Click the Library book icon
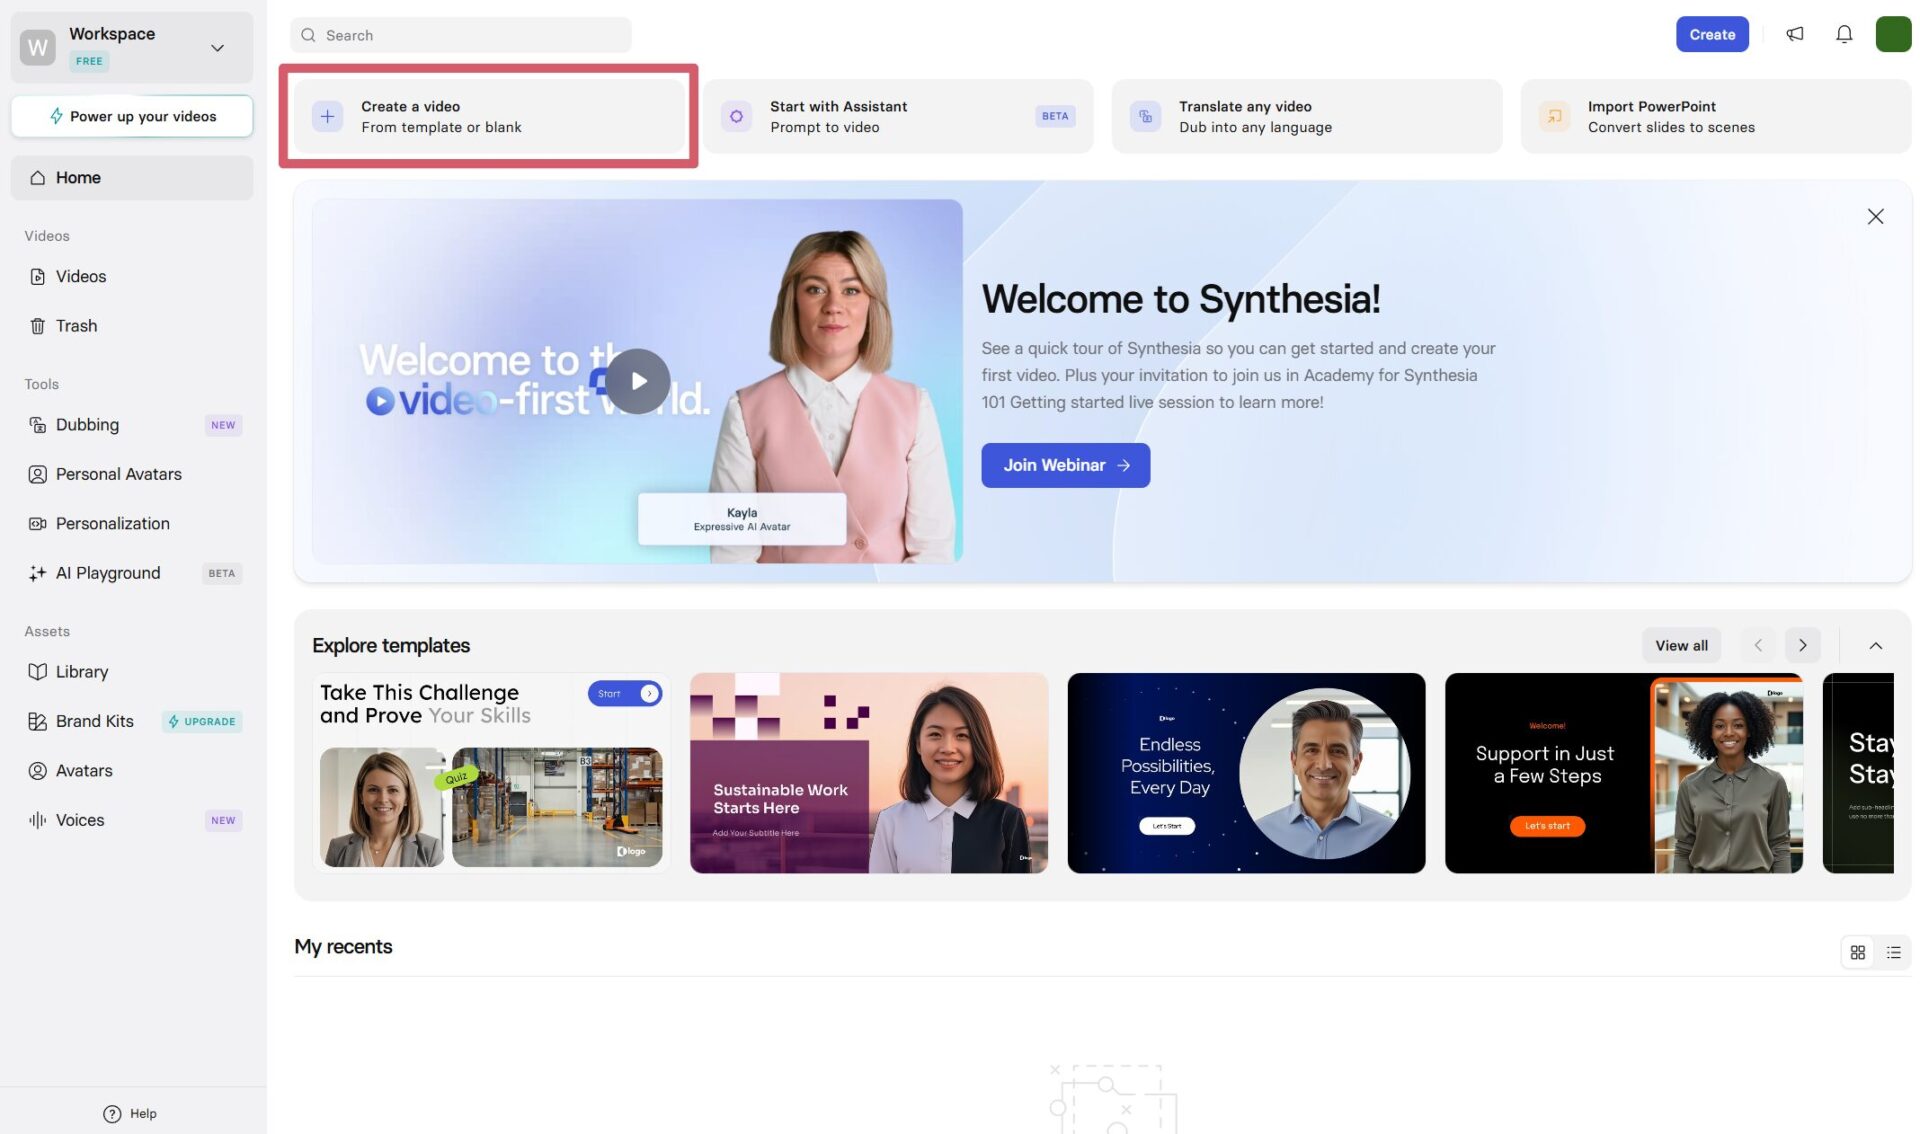This screenshot has width=1920, height=1134. (37, 672)
